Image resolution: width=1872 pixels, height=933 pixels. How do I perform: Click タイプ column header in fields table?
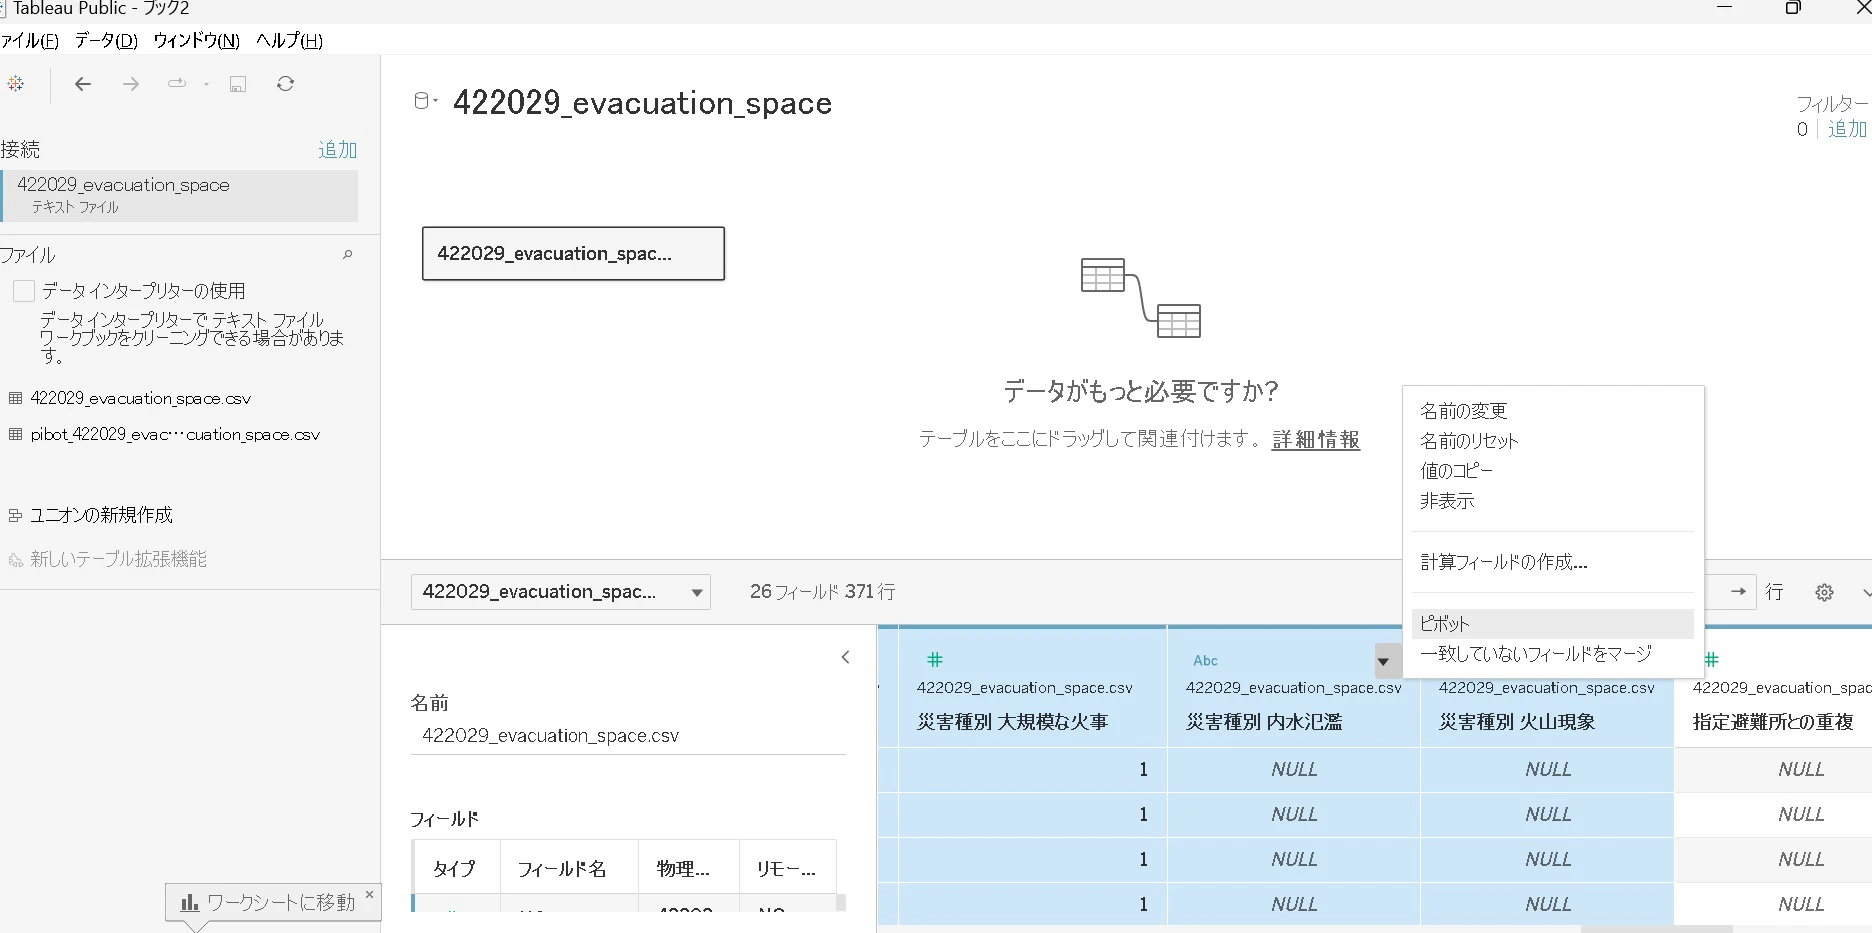click(x=455, y=869)
